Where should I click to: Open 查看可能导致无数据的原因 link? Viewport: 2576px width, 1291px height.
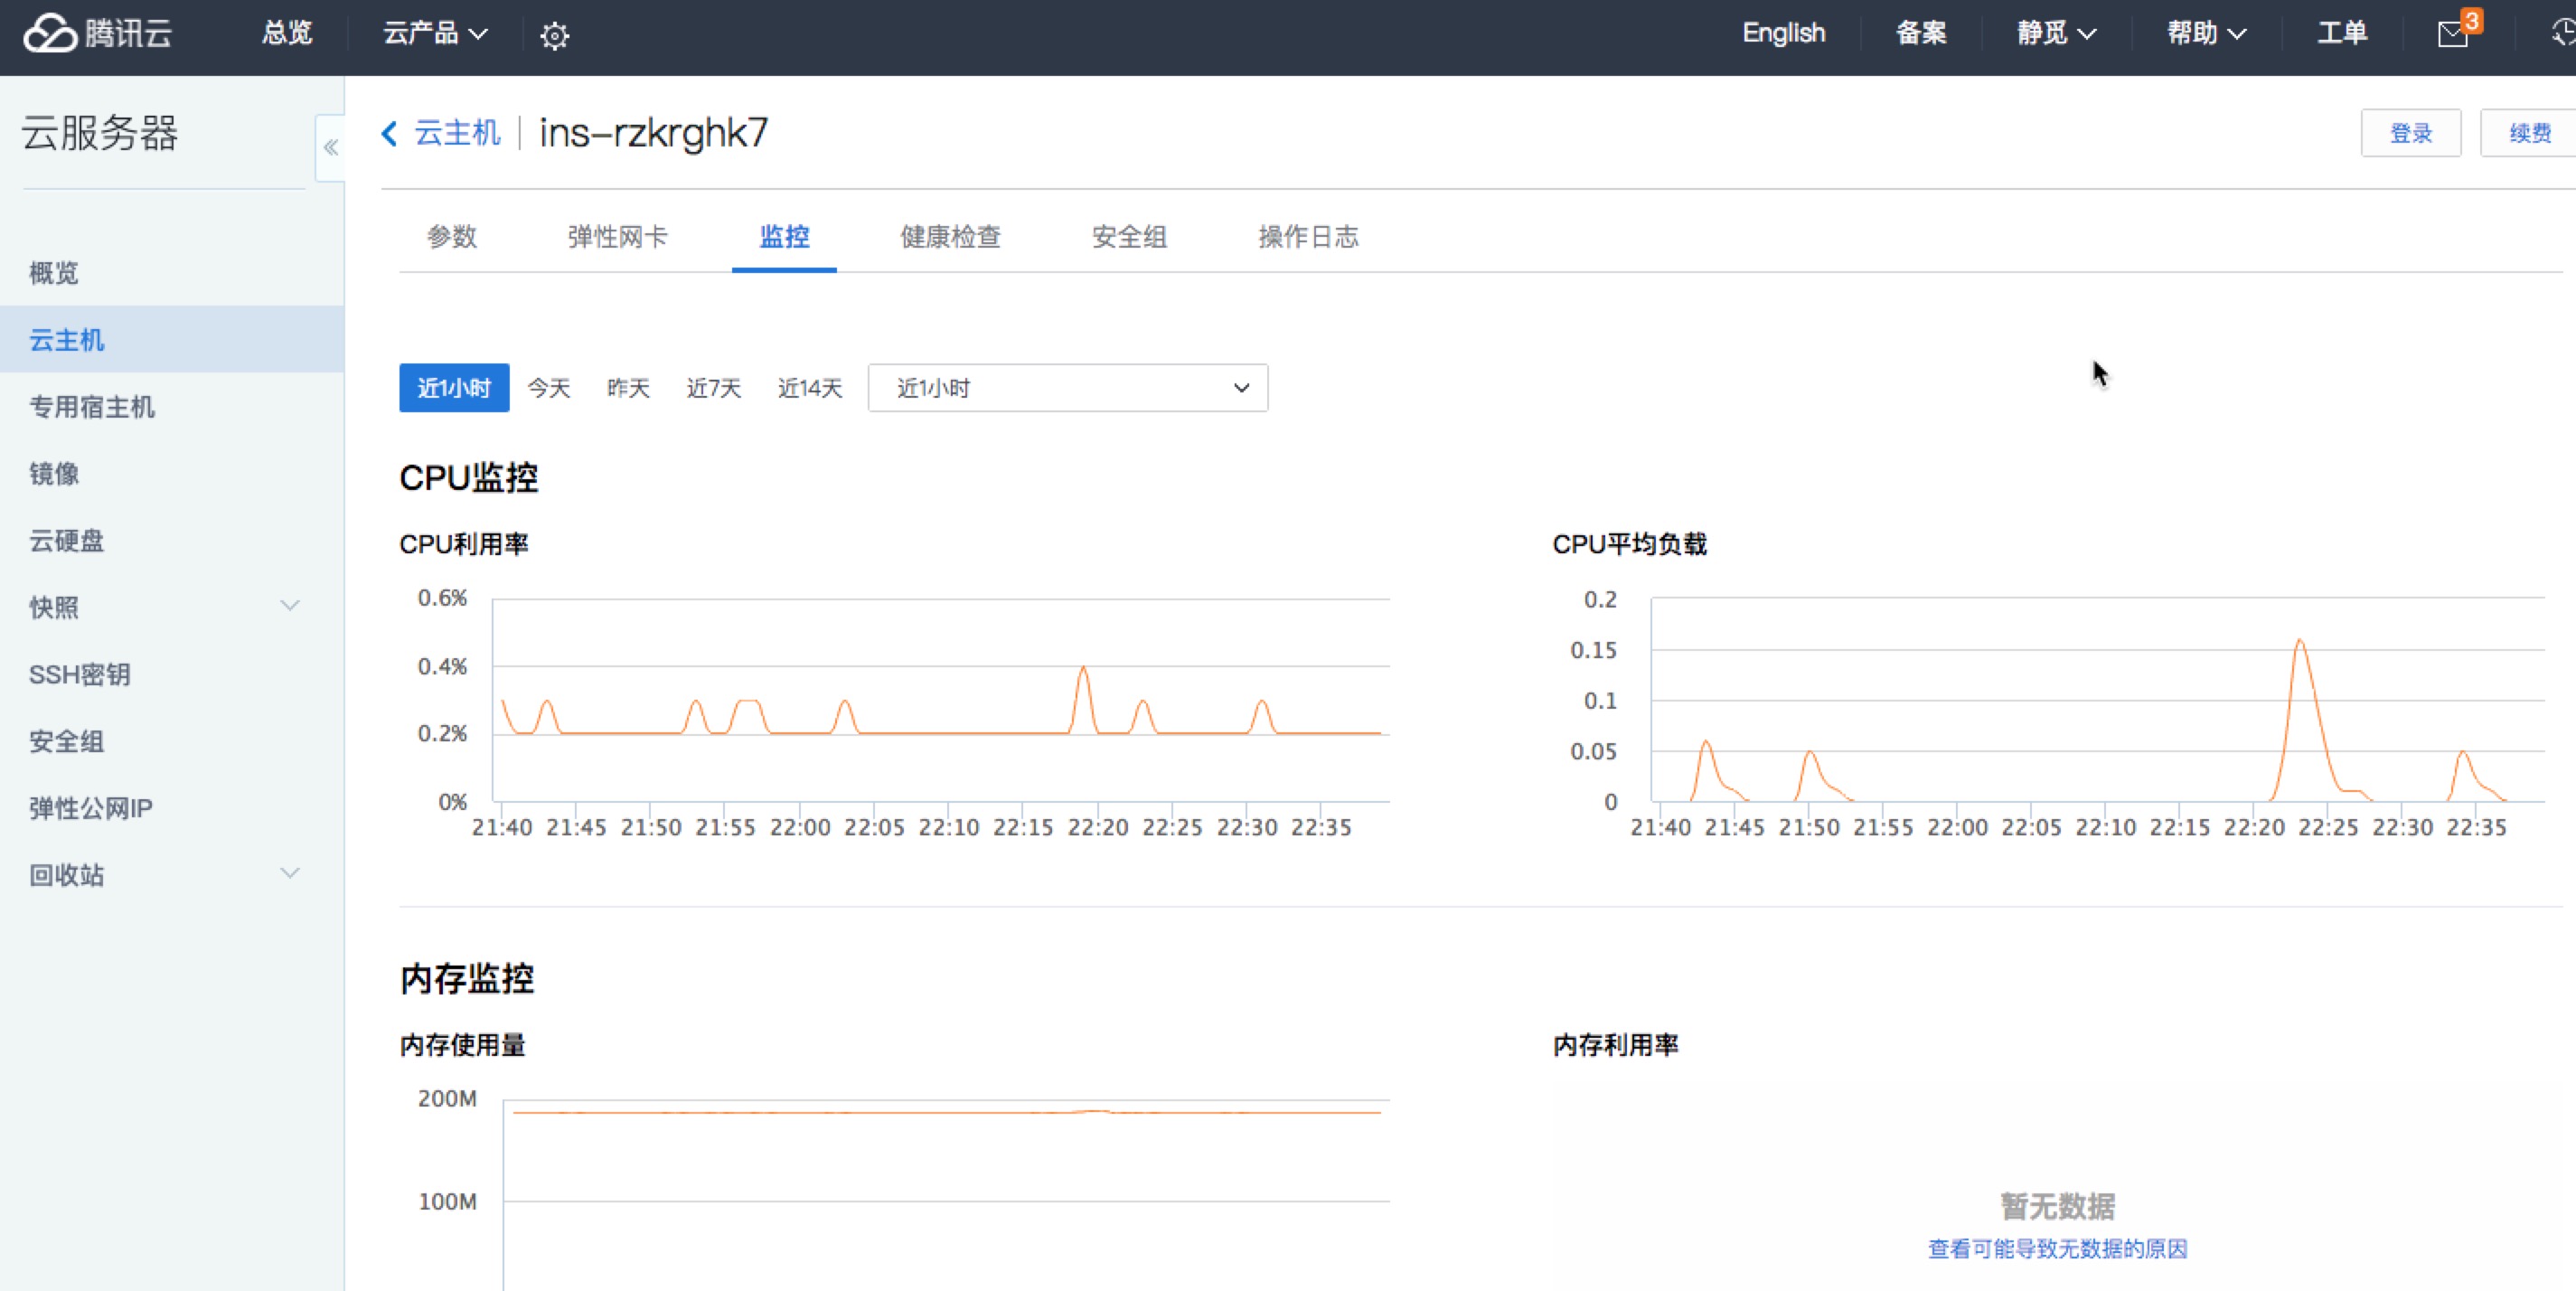click(2058, 1249)
